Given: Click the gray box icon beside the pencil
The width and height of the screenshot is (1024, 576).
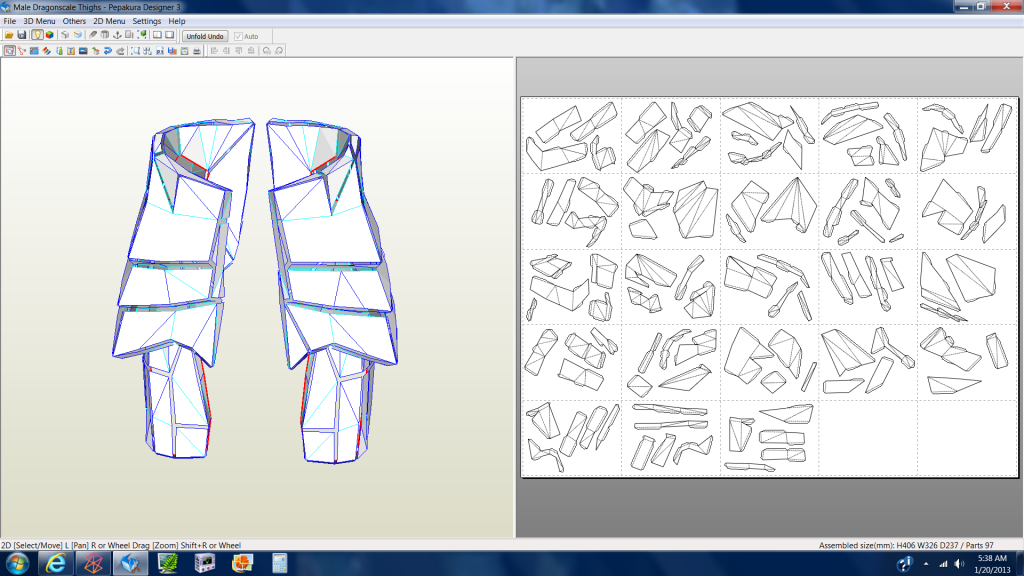Looking at the screenshot, I should pyautogui.click(x=104, y=35).
